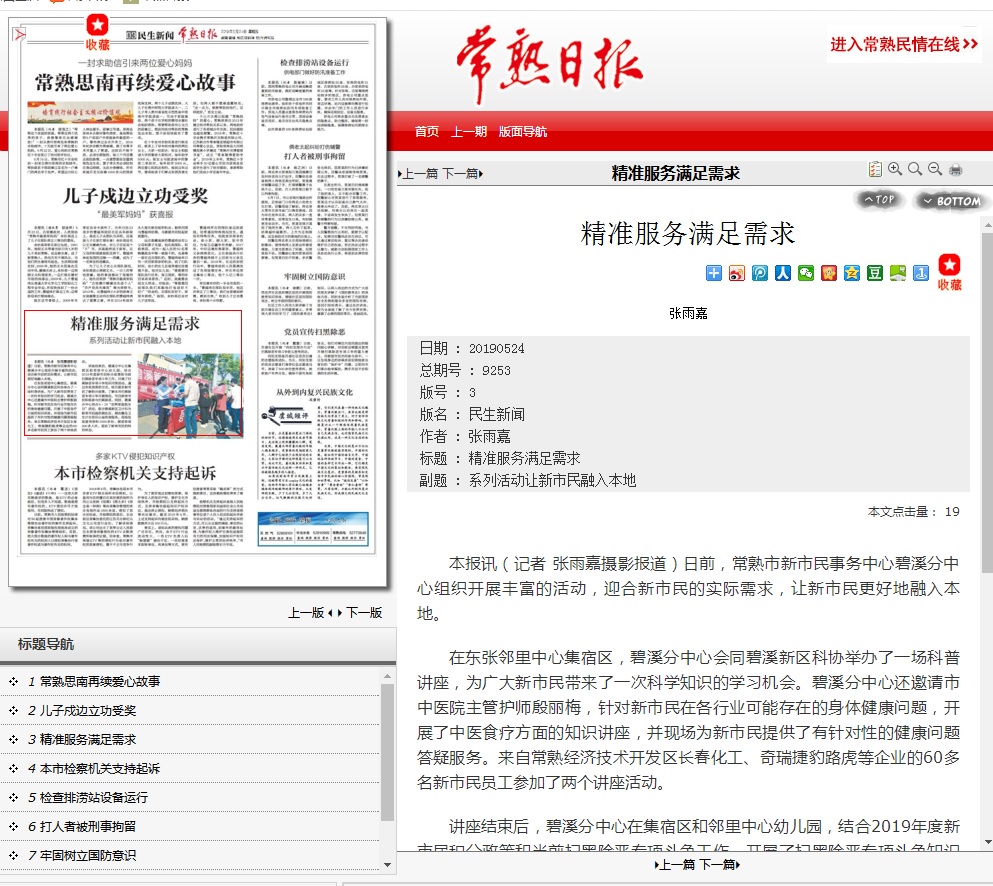993x886 pixels.
Task: Click the zoom-in magnifier with plus sign
Action: point(895,169)
